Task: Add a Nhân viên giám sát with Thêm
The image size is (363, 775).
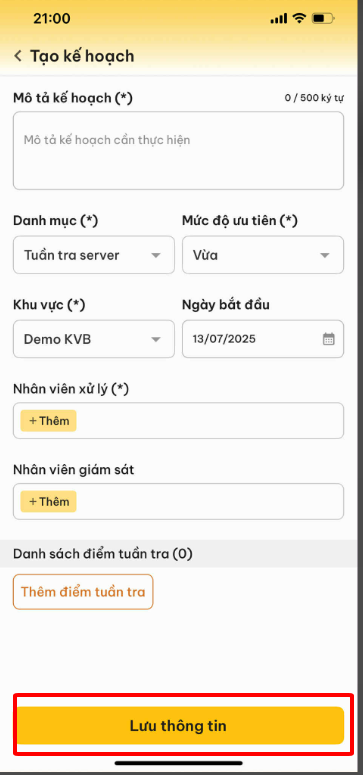Action: click(x=48, y=502)
